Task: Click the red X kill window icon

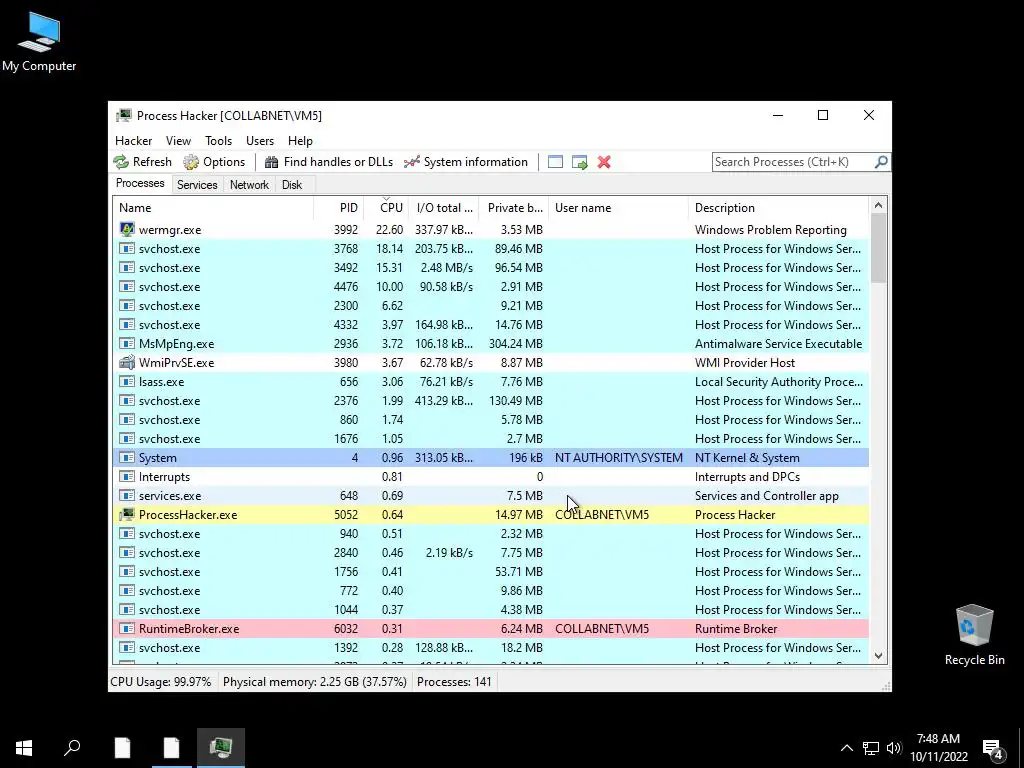Action: [604, 162]
